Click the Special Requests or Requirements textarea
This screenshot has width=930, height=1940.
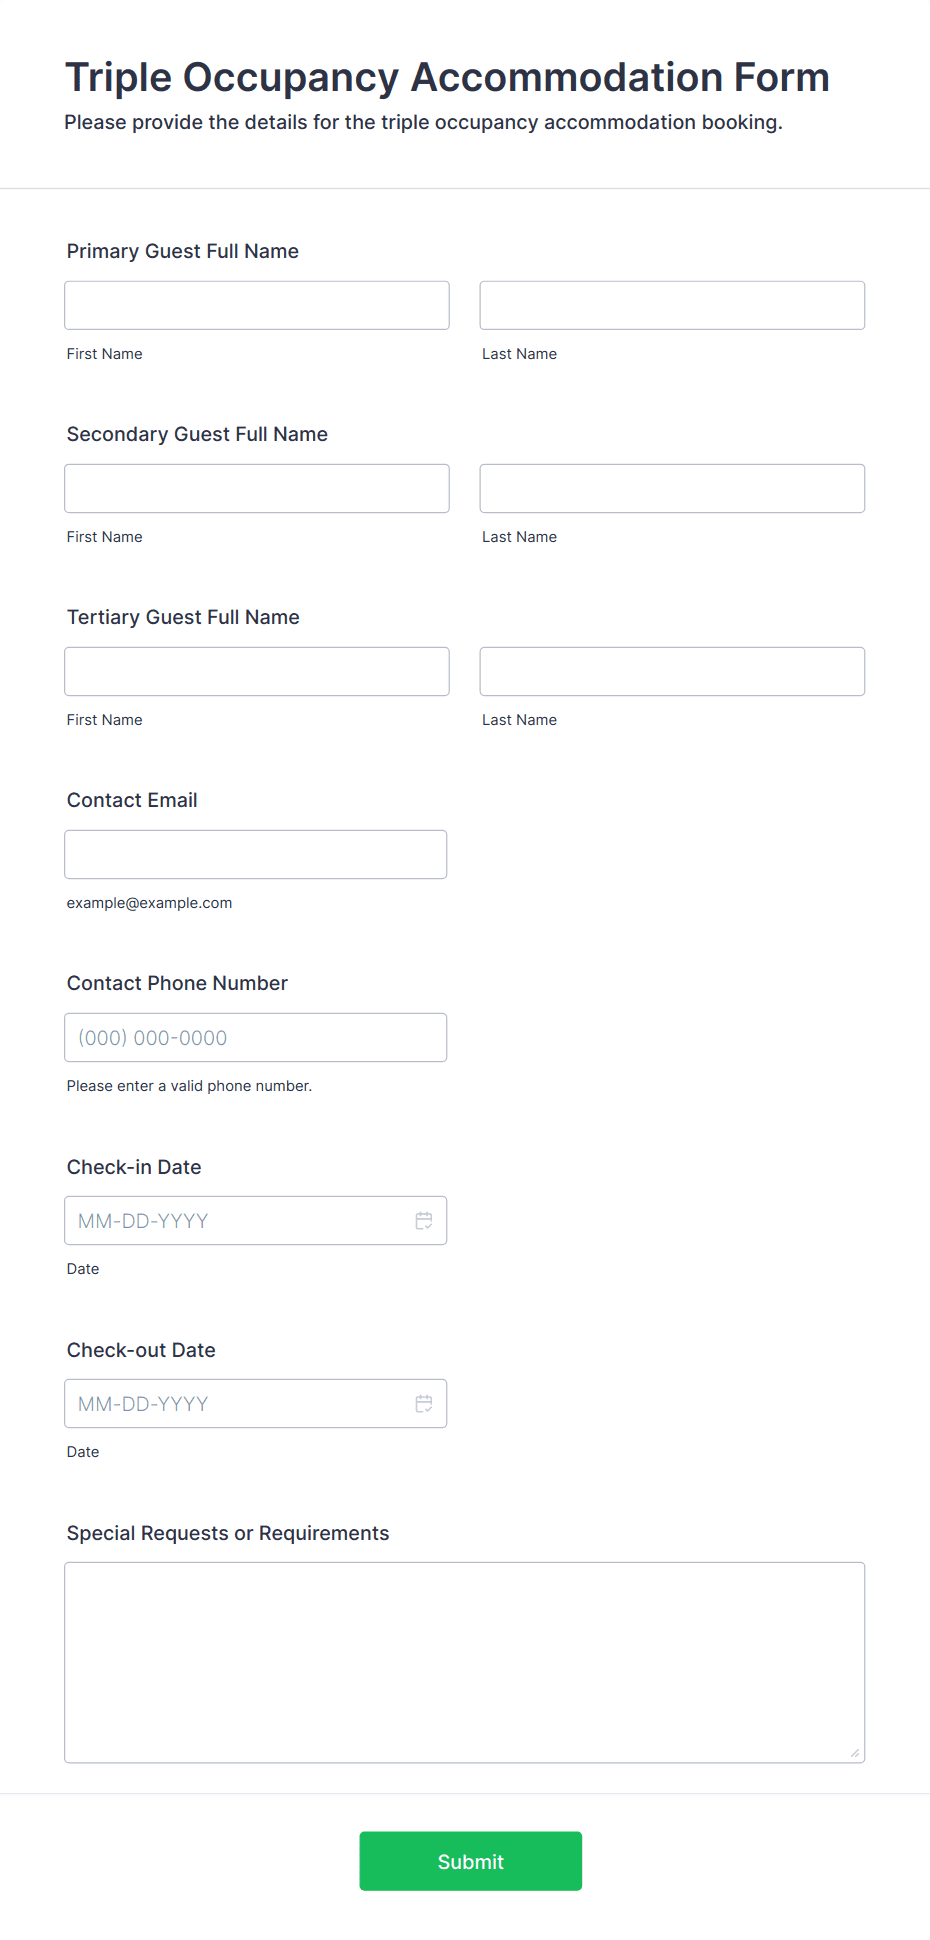coord(465,1662)
